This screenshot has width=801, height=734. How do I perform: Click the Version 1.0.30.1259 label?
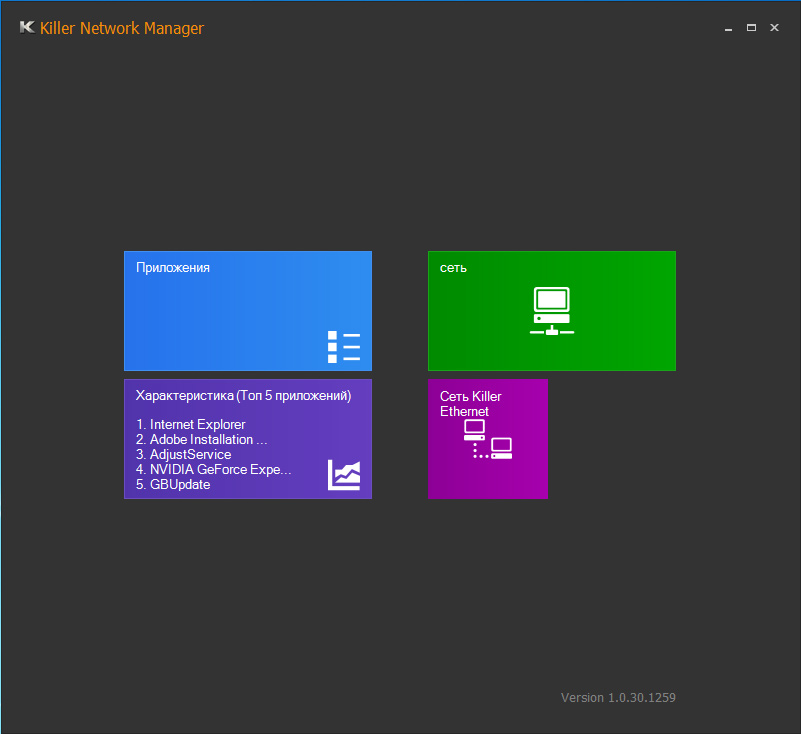click(x=618, y=698)
